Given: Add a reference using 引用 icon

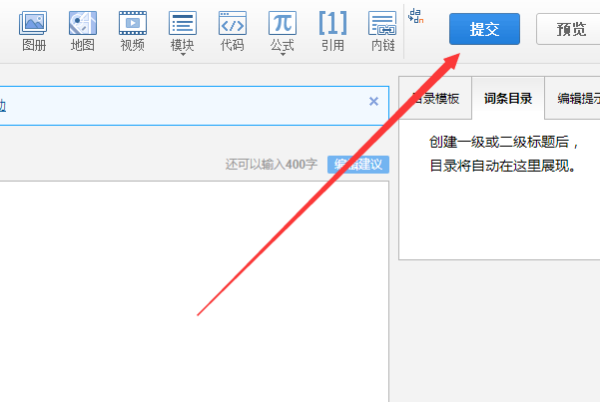Looking at the screenshot, I should coord(332,31).
